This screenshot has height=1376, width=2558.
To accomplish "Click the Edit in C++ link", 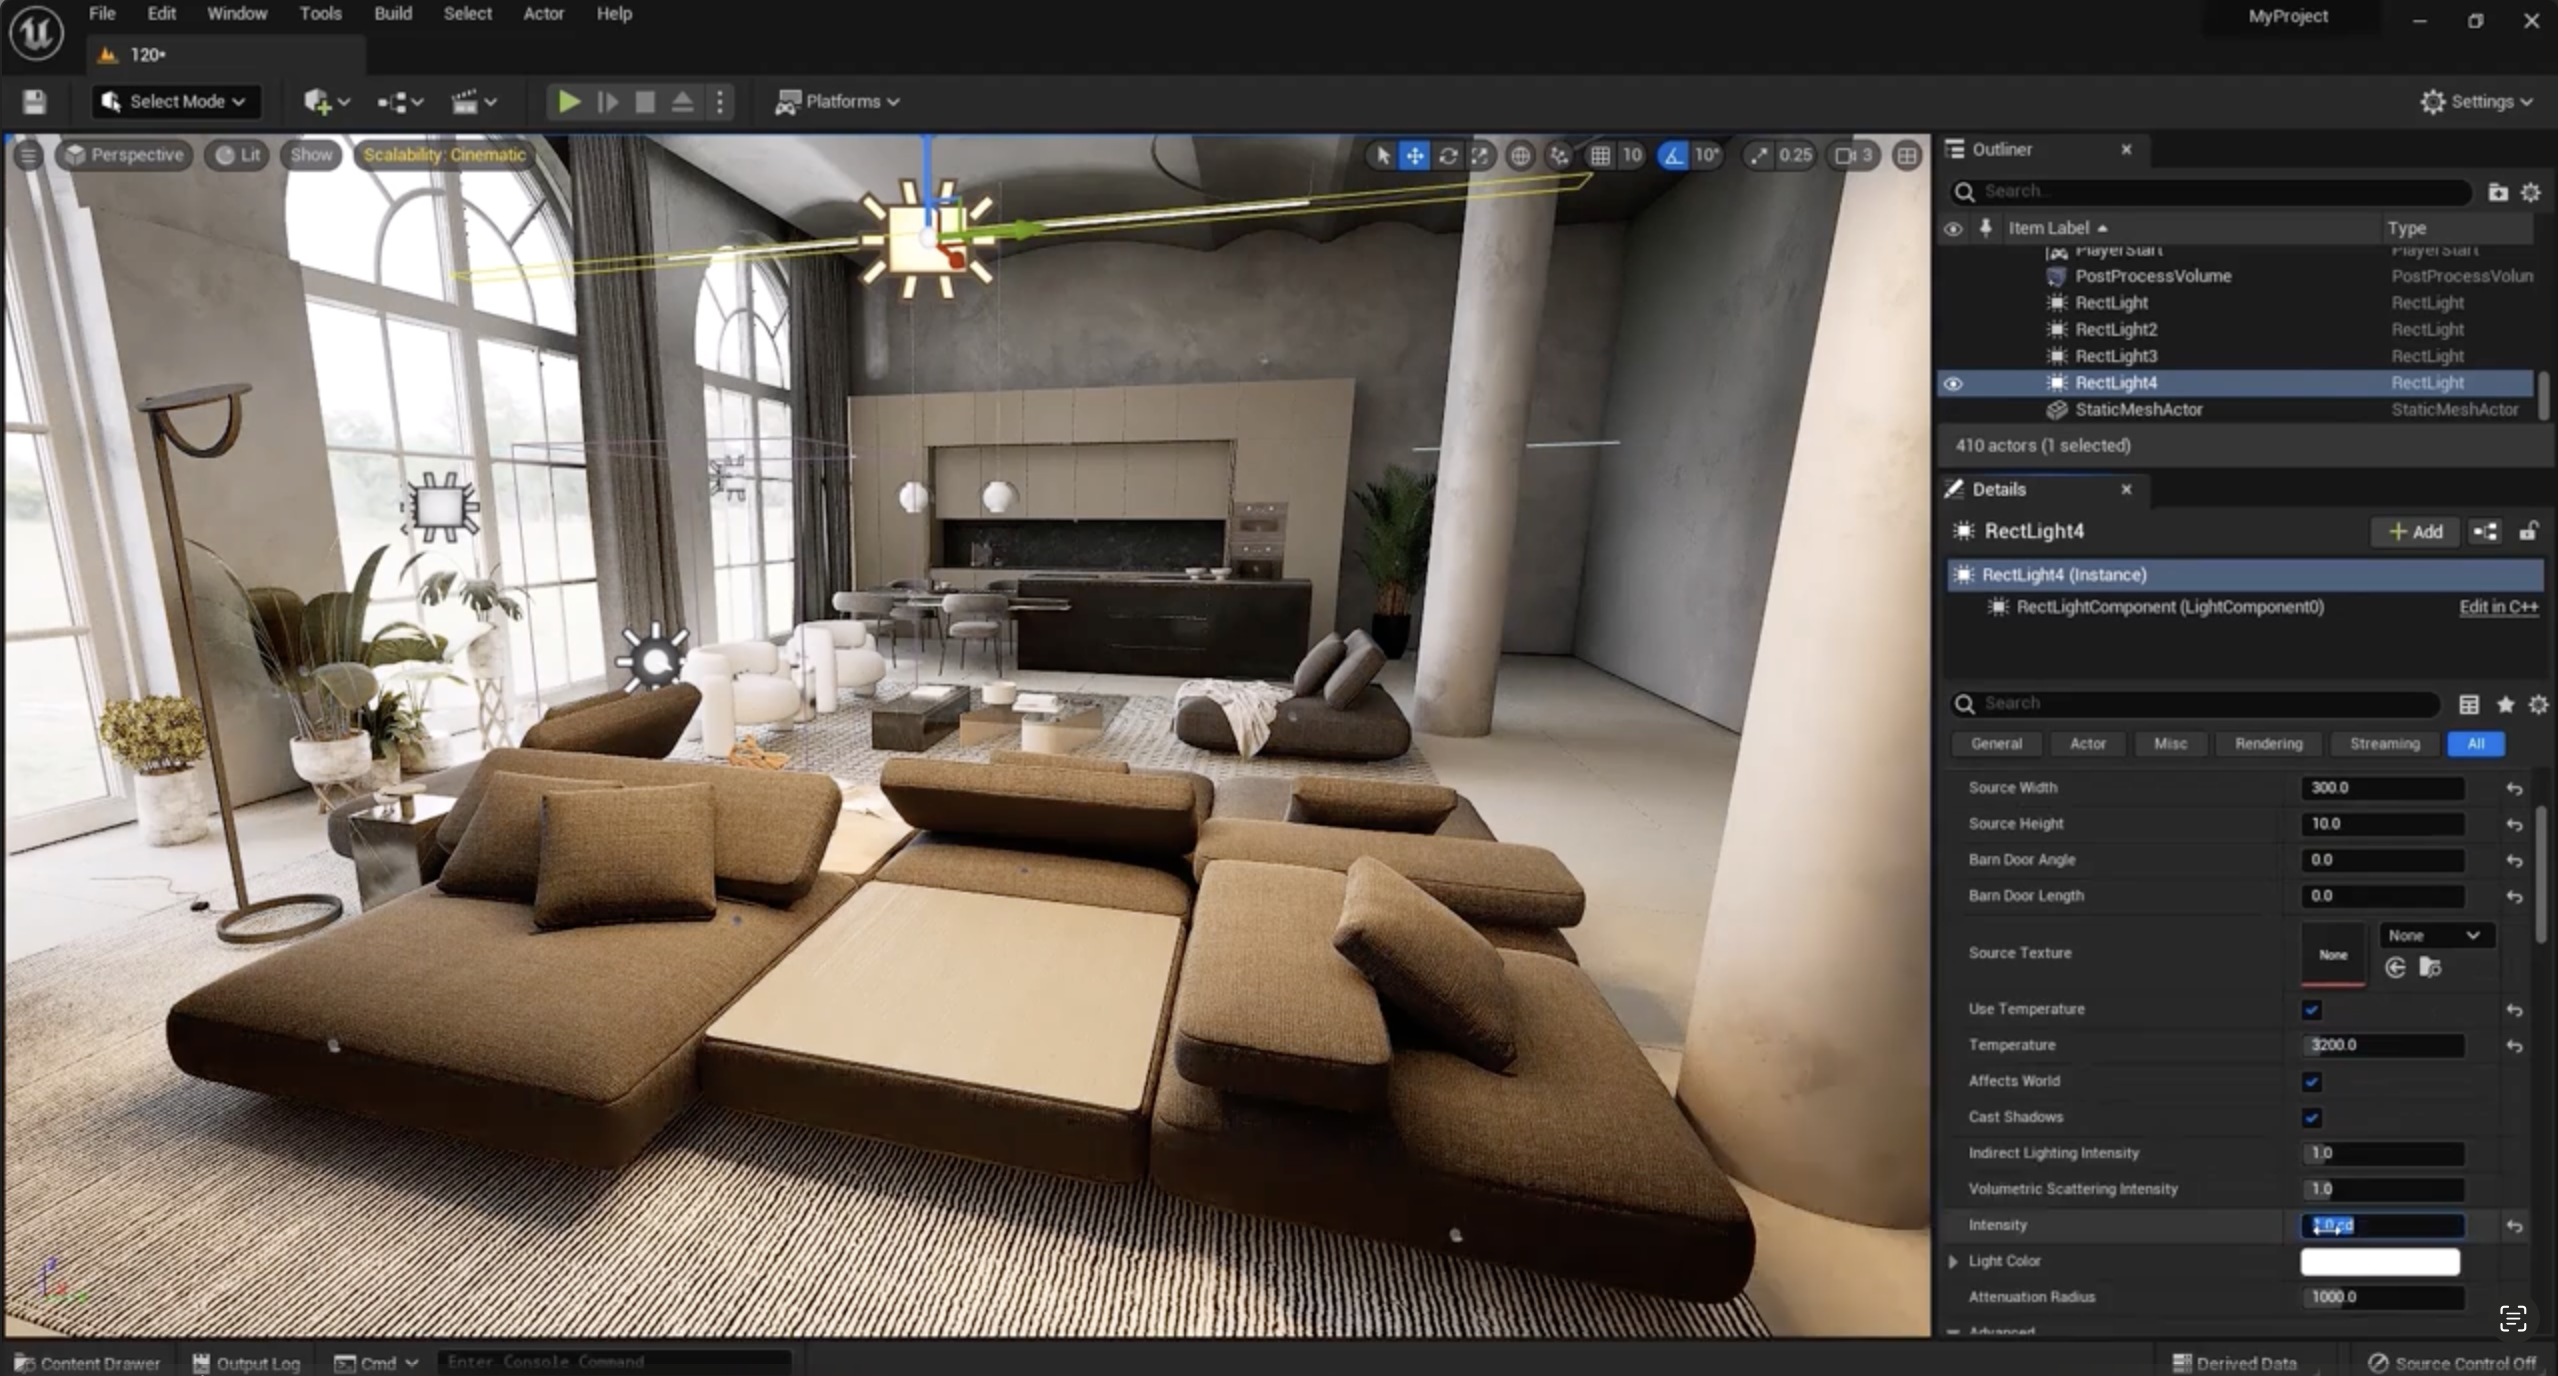I will tap(2497, 607).
